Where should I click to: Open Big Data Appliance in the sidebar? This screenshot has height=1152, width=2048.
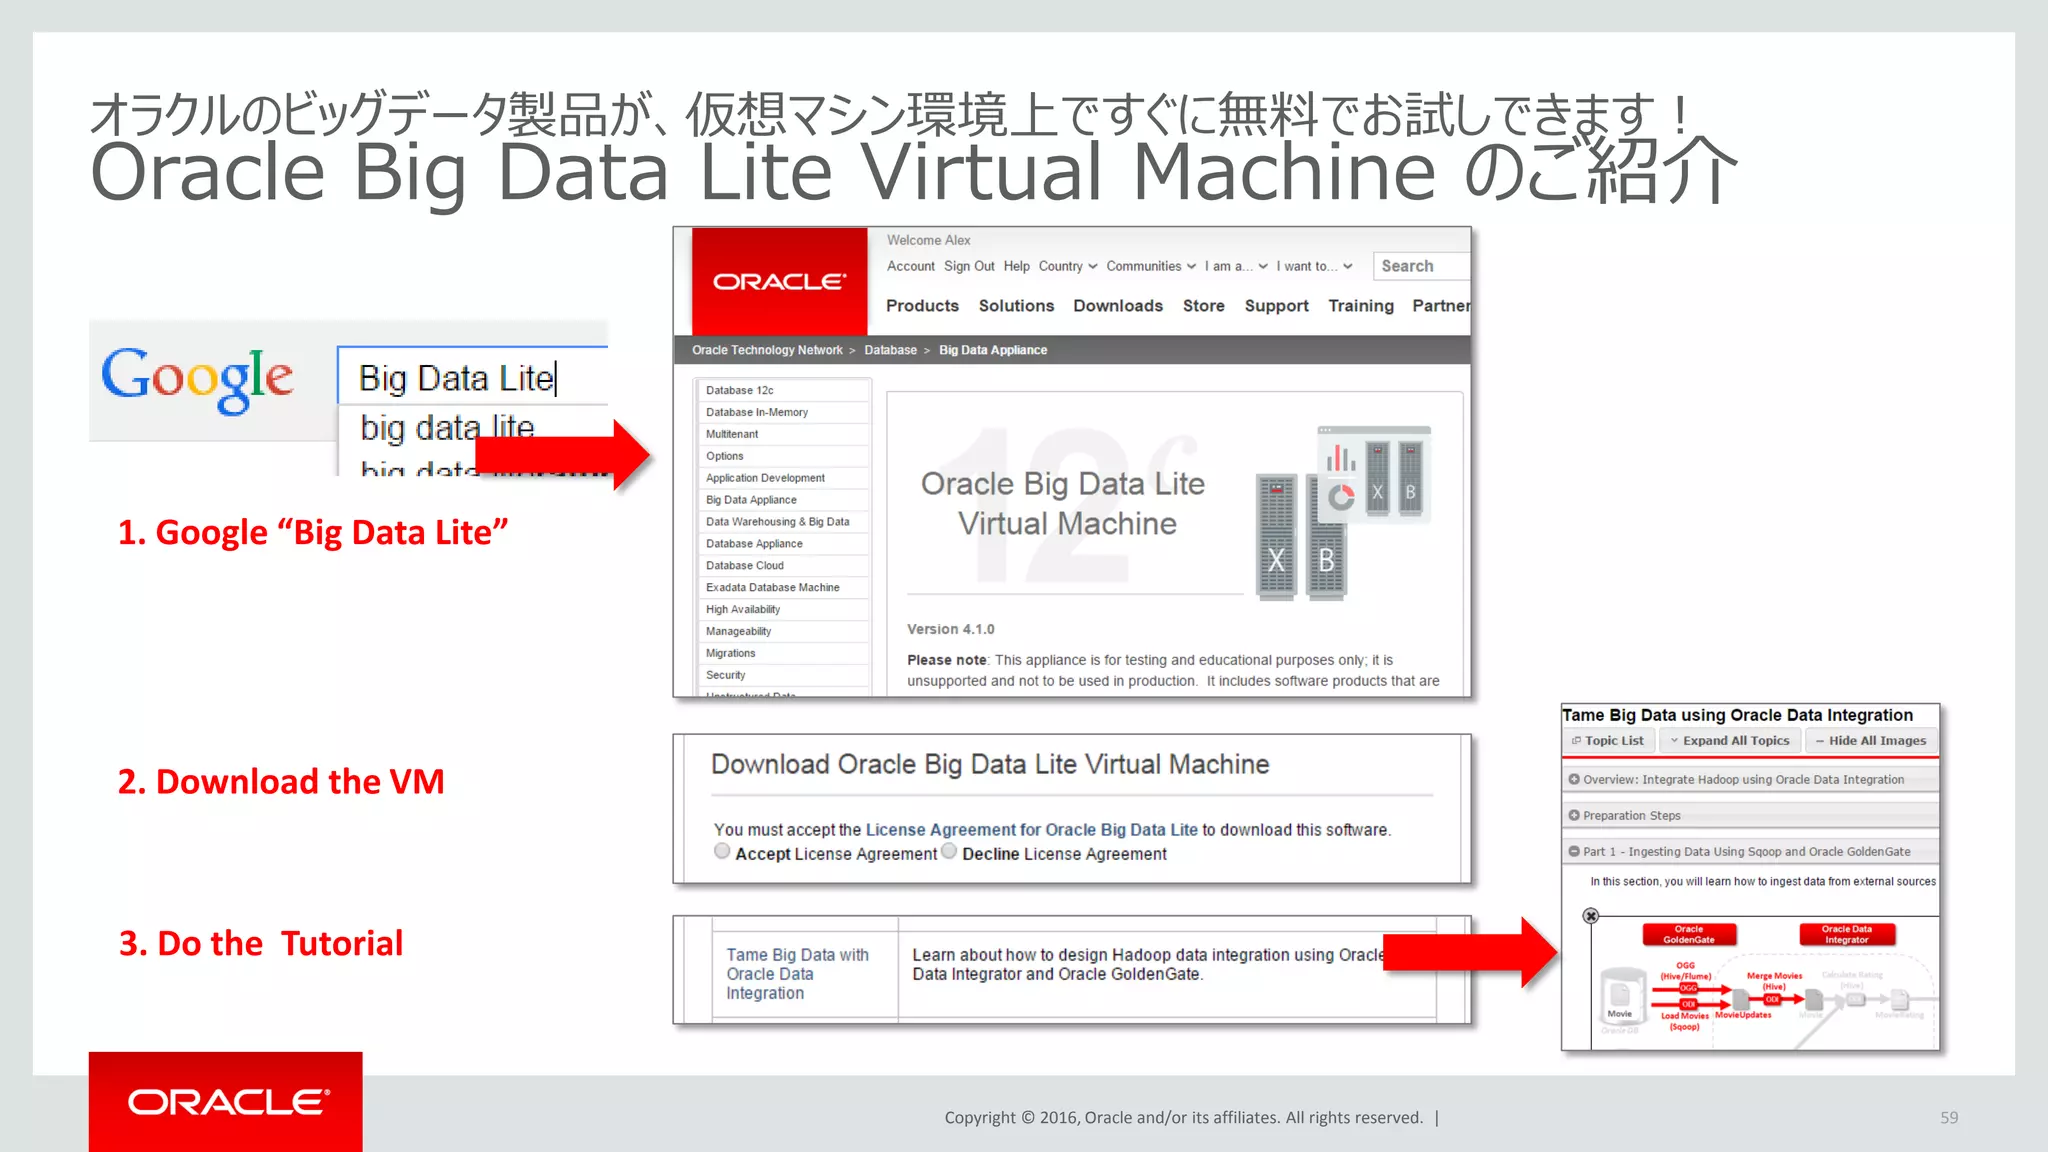pyautogui.click(x=783, y=500)
